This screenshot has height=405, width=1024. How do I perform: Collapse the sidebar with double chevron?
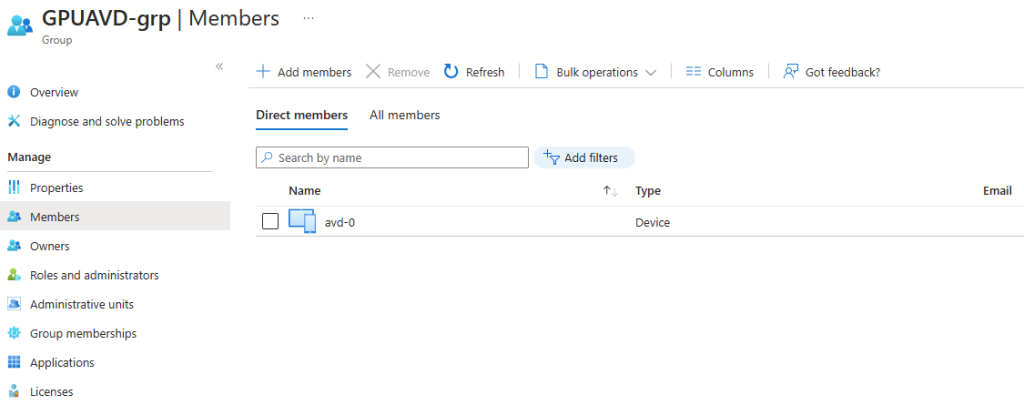pos(219,67)
